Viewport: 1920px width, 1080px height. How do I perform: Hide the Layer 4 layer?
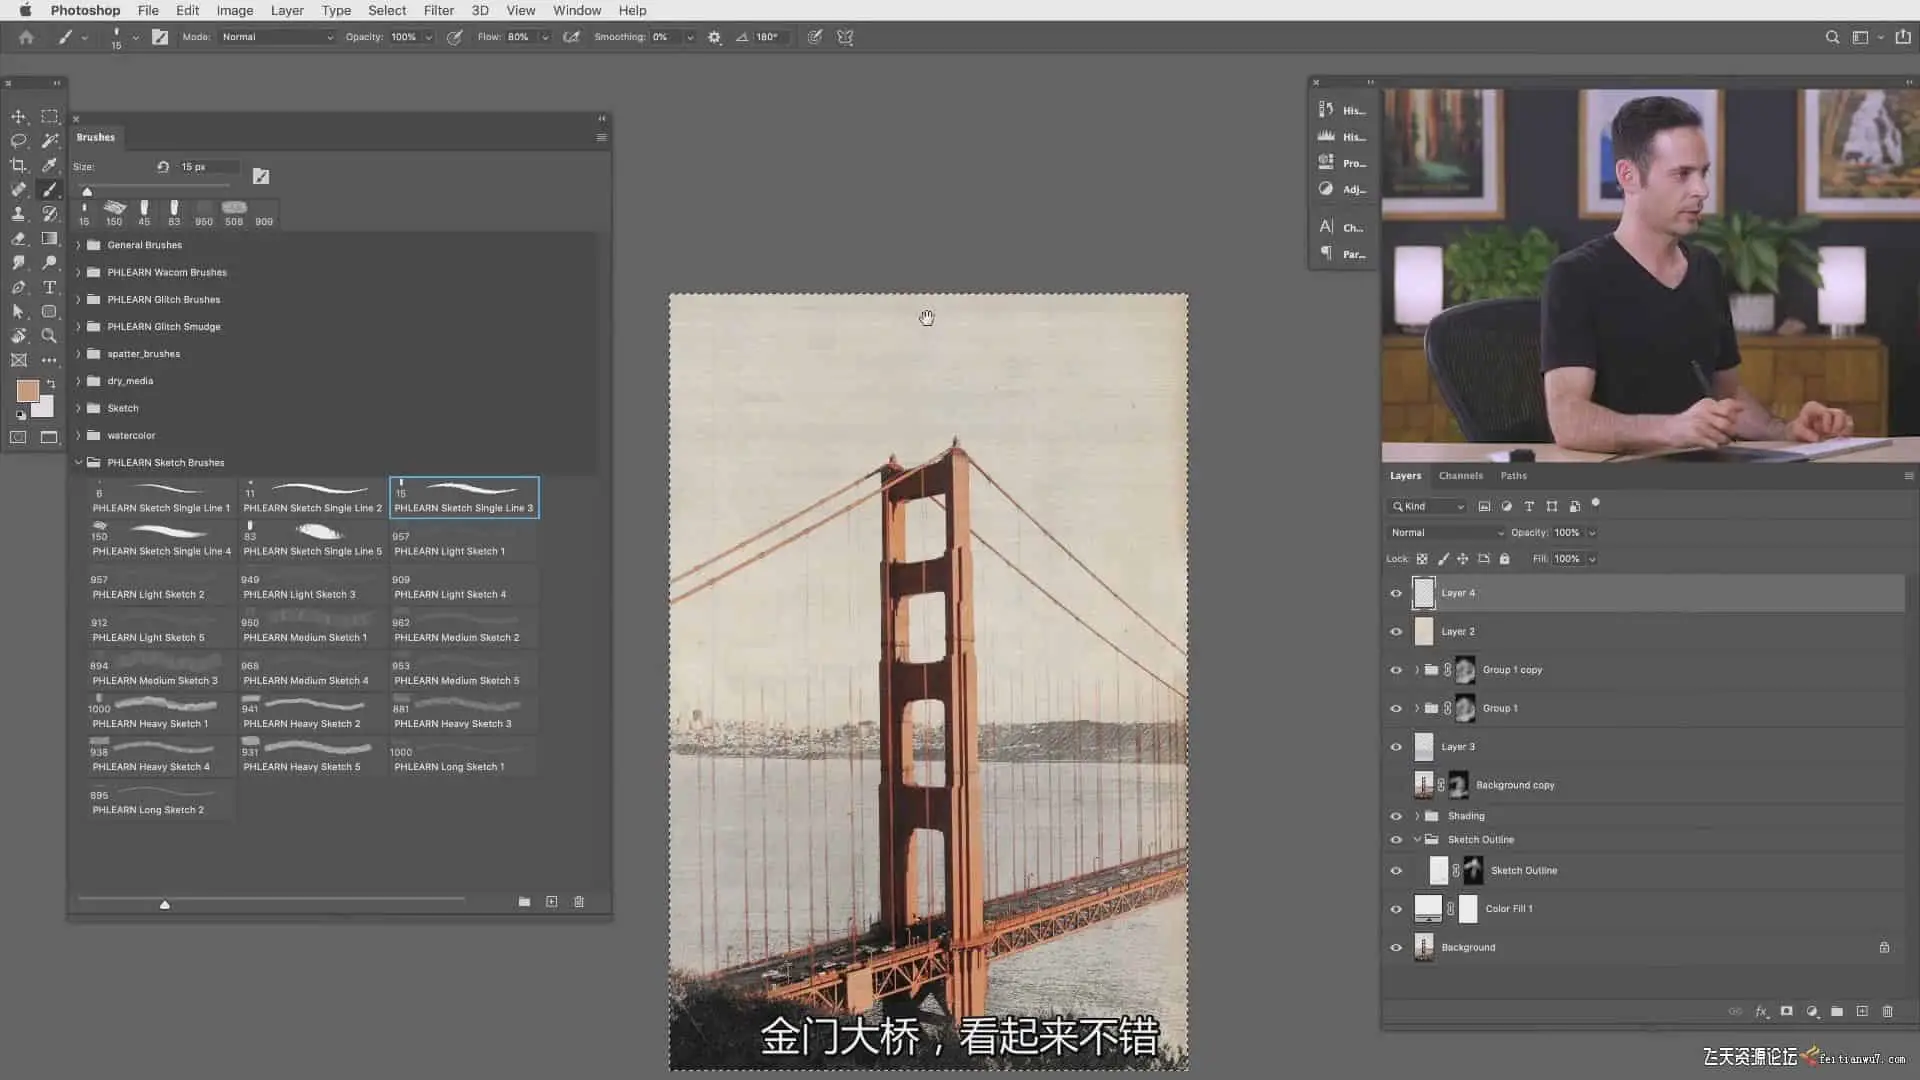point(1396,593)
